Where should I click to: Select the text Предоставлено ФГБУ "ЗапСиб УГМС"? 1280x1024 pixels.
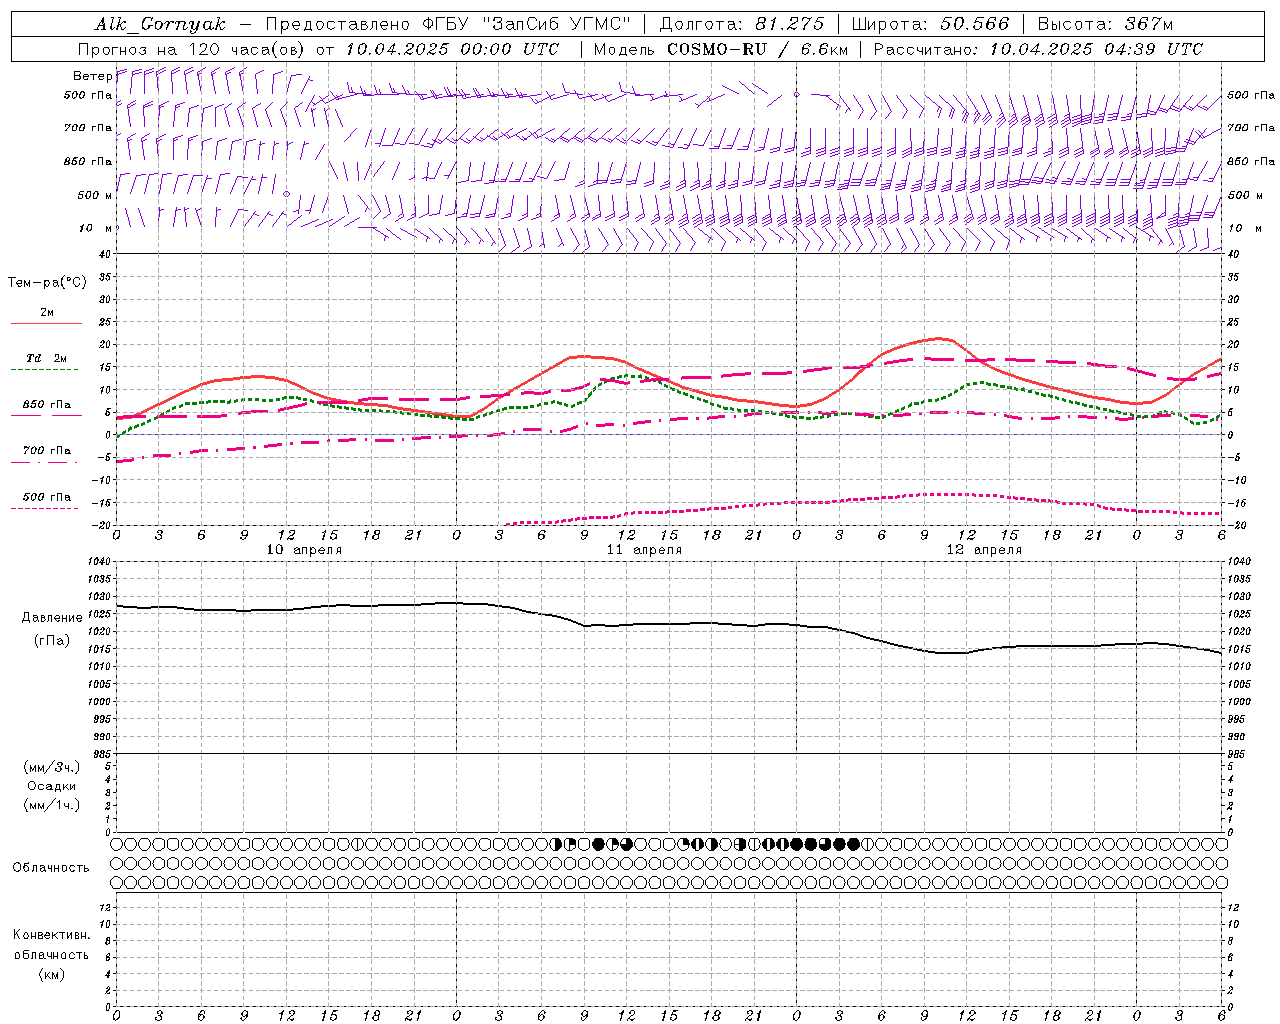point(447,24)
